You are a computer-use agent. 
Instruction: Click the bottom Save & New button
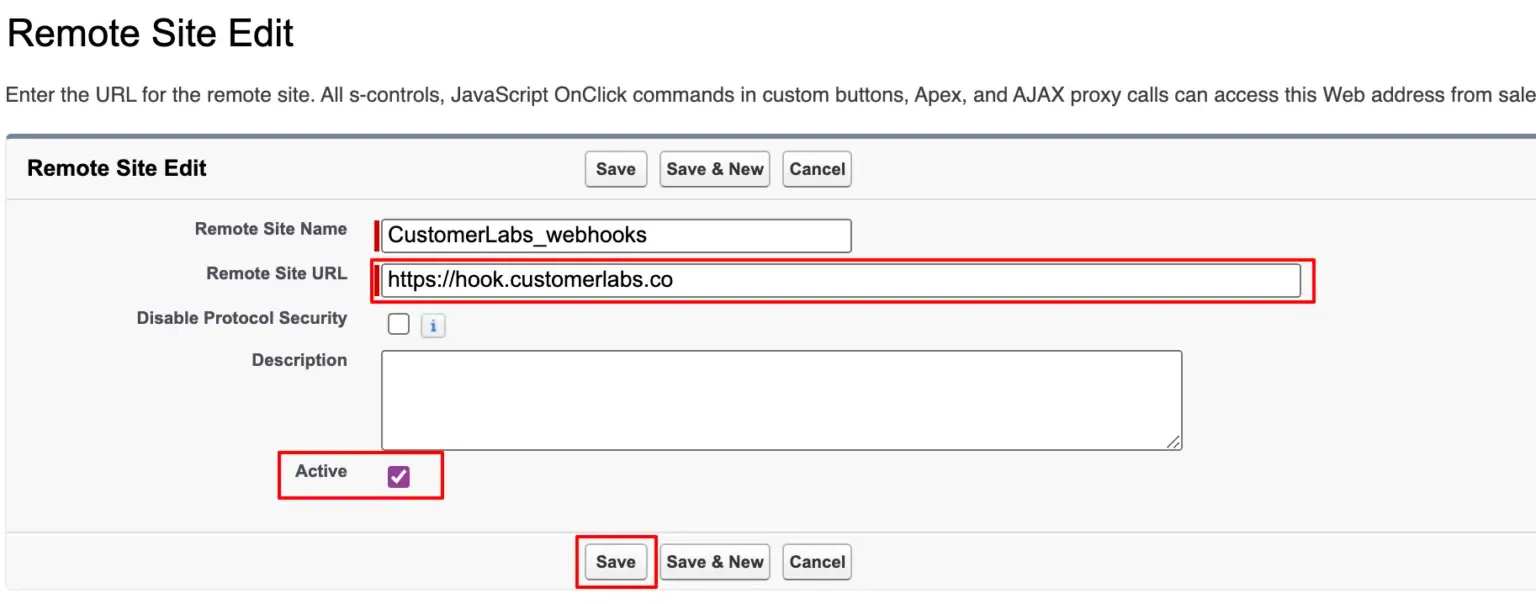[715, 562]
